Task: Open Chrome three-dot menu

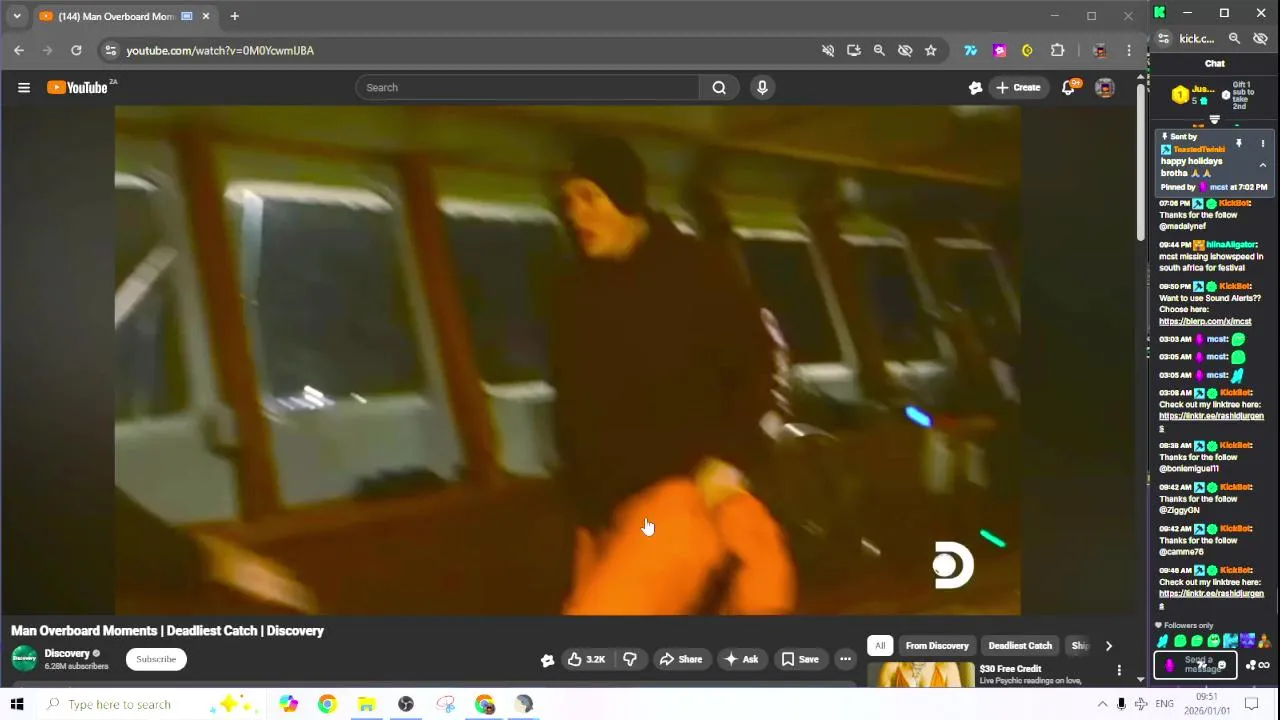Action: pyautogui.click(x=1129, y=50)
